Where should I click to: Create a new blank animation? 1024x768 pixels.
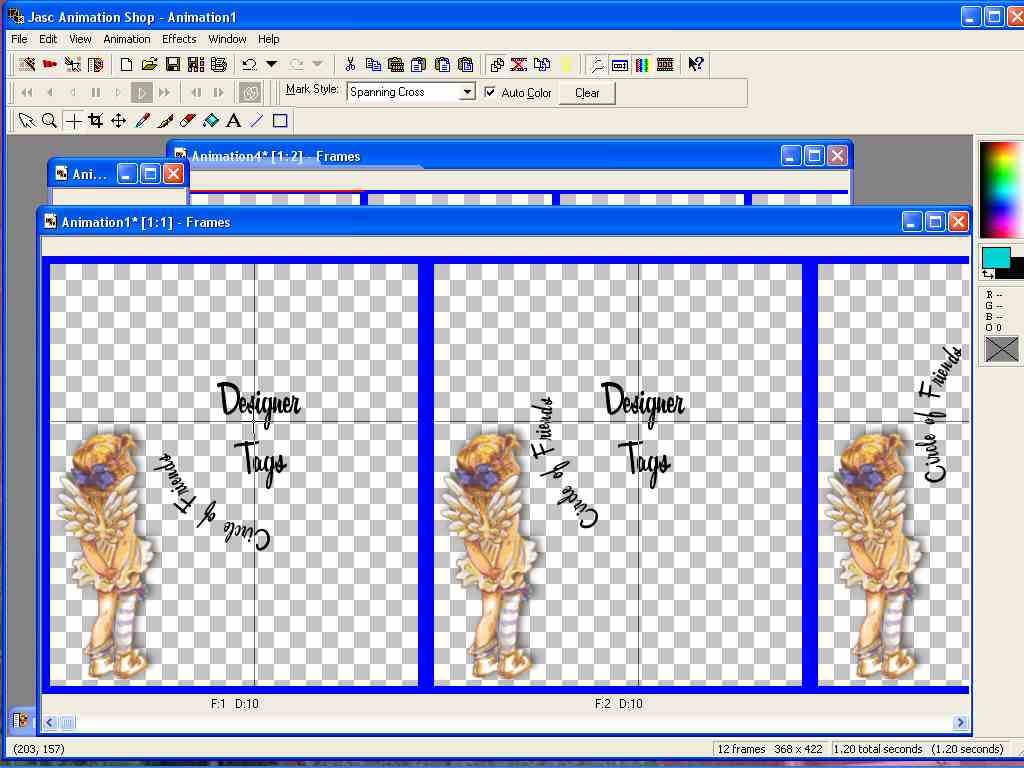126,64
